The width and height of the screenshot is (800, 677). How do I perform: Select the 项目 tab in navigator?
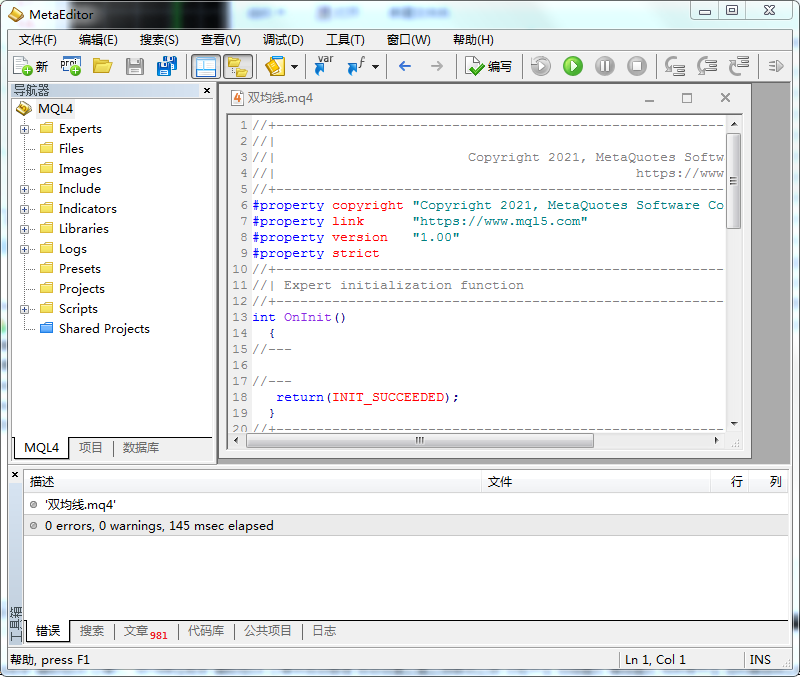click(x=91, y=448)
